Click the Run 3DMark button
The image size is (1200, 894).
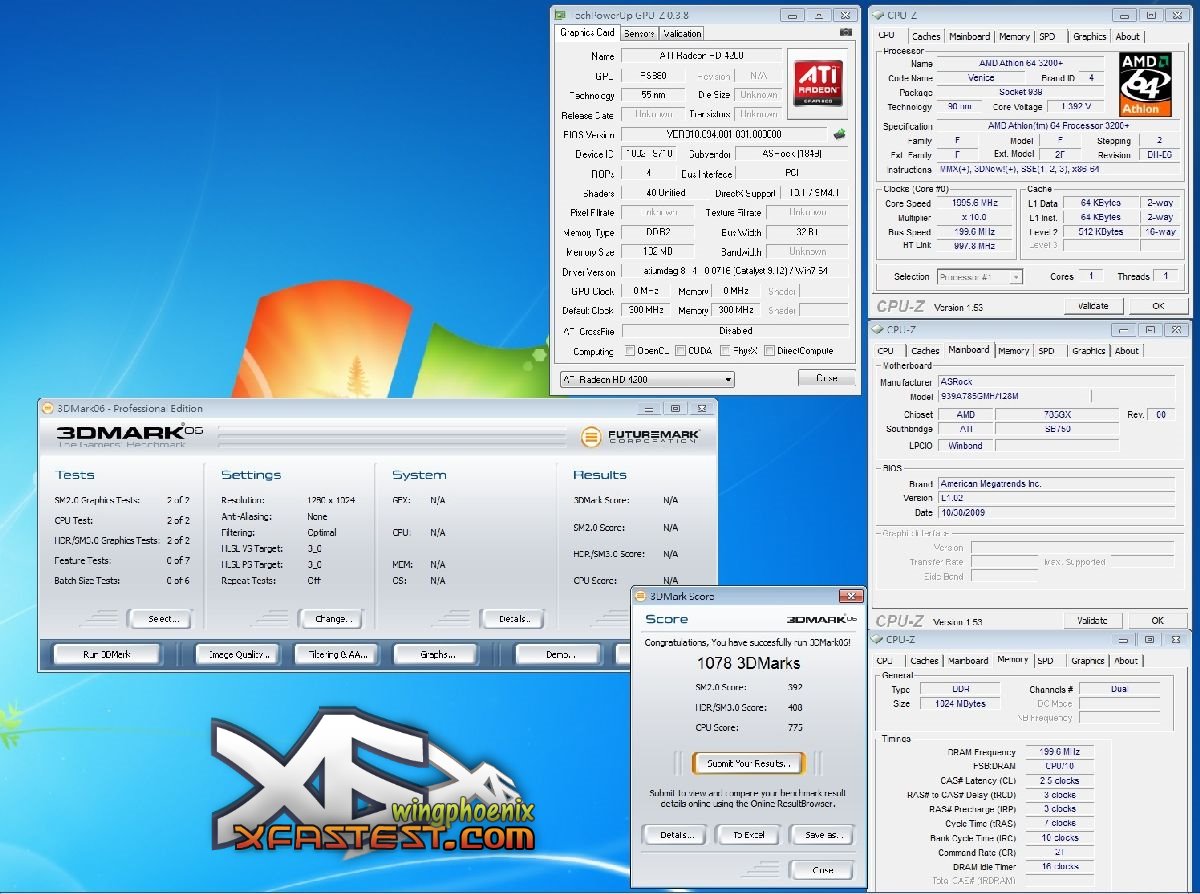(106, 654)
